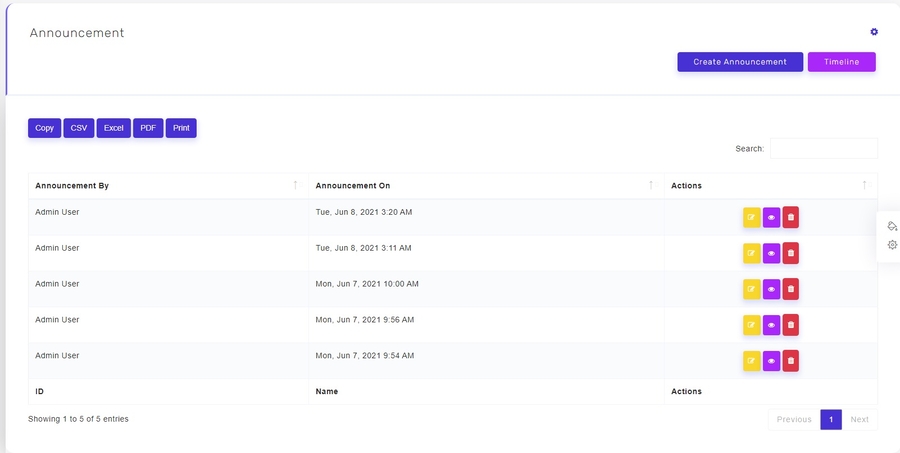Export the table as CSV

tap(79, 128)
